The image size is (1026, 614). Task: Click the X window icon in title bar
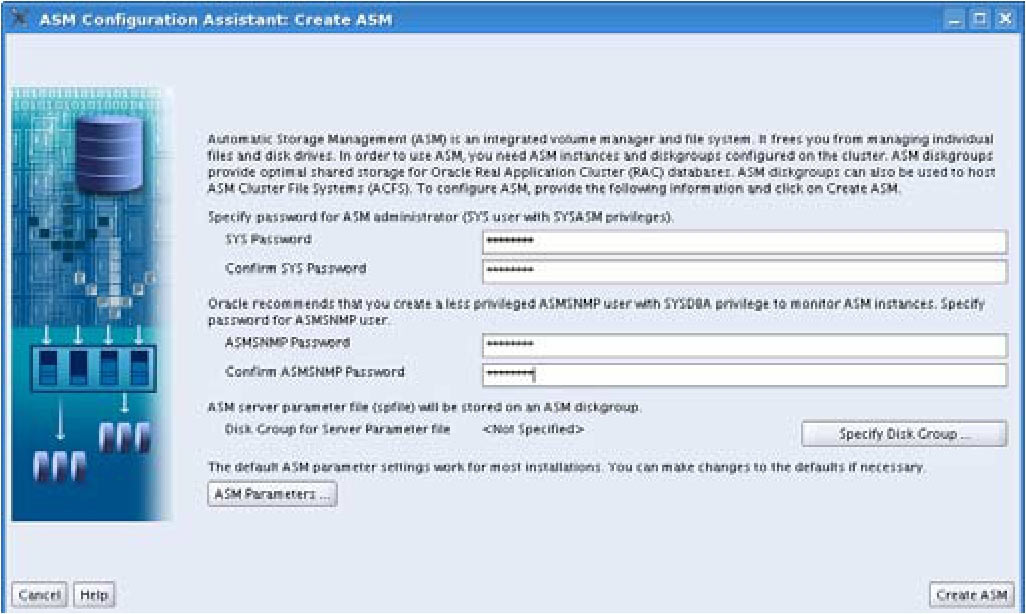[x=17, y=20]
